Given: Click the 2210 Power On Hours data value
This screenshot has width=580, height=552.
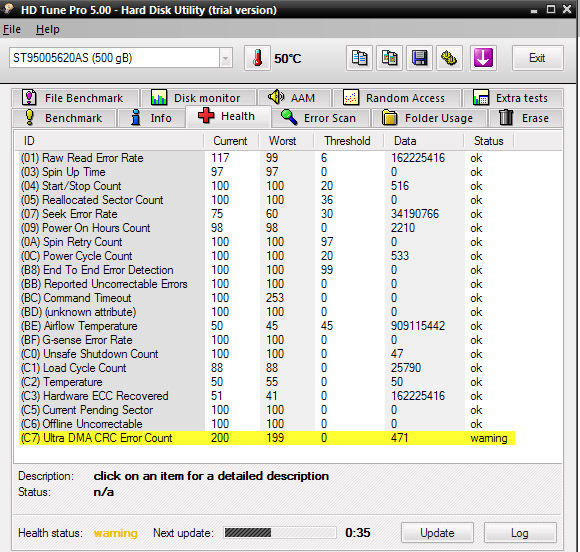Looking at the screenshot, I should [x=403, y=228].
